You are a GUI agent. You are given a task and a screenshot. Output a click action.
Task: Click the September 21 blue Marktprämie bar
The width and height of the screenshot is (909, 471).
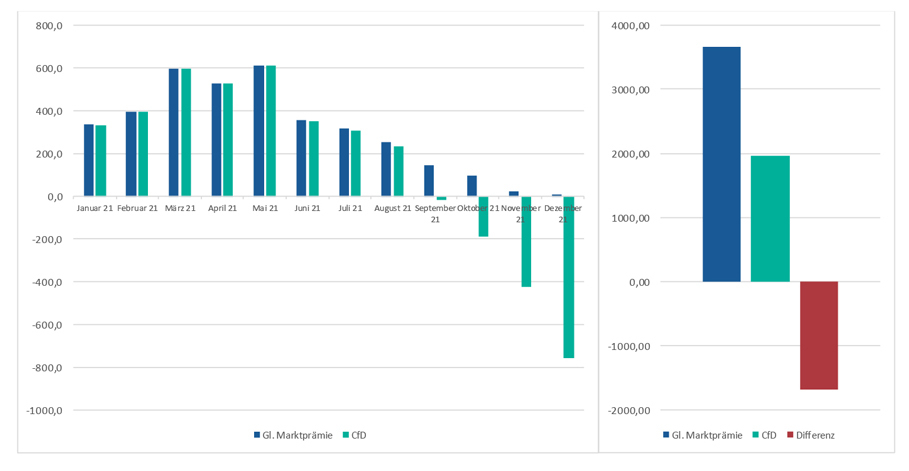429,181
